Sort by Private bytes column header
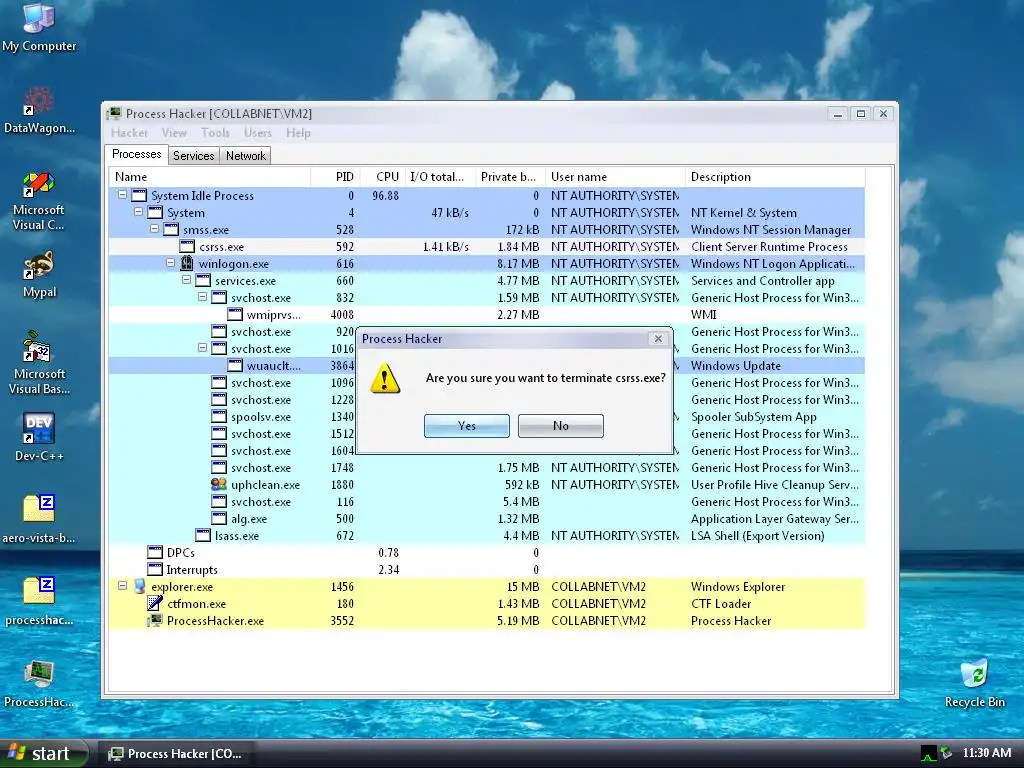This screenshot has height=768, width=1024. point(509,177)
